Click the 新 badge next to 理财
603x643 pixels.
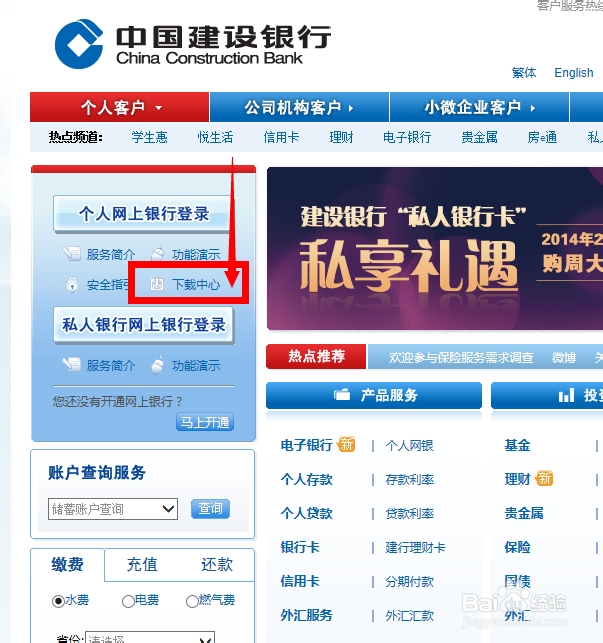click(544, 478)
